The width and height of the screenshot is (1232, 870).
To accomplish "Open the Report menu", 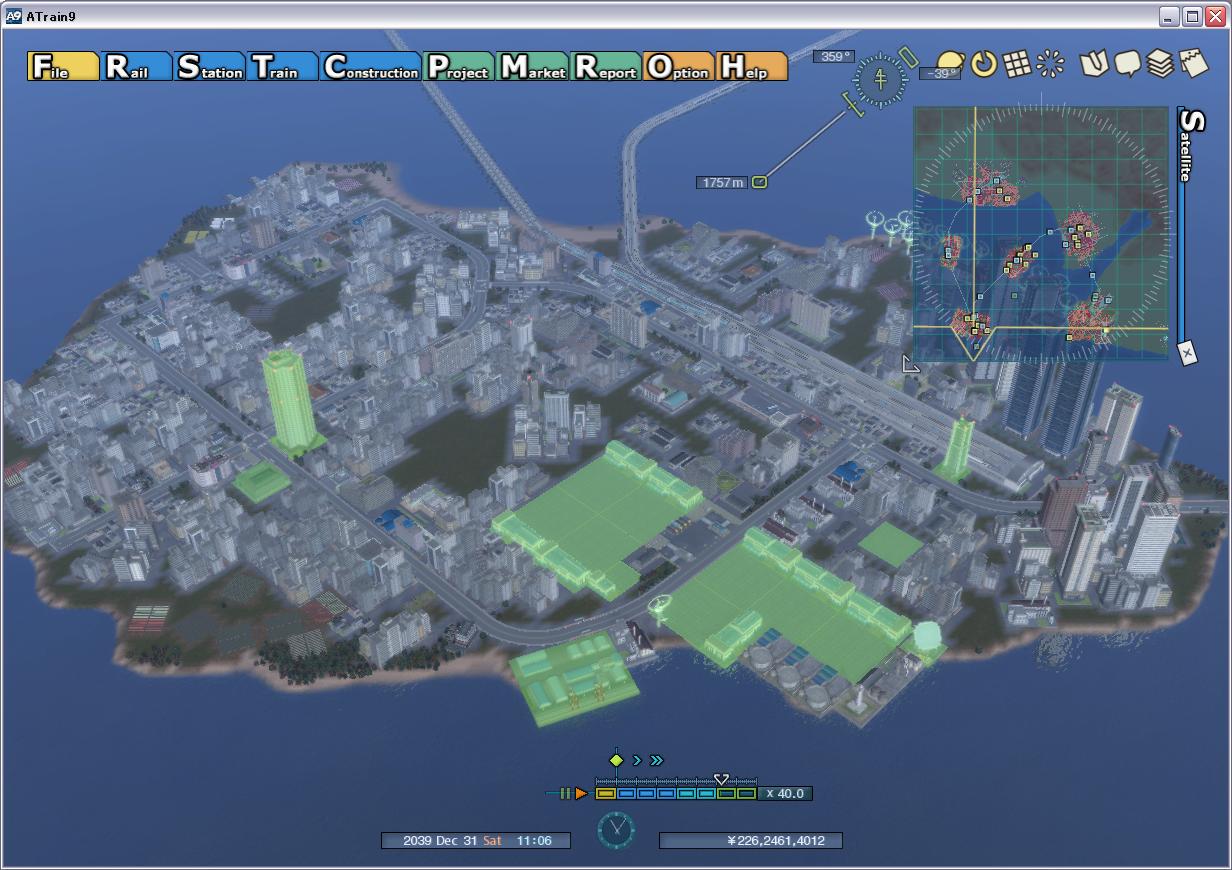I will (x=606, y=66).
